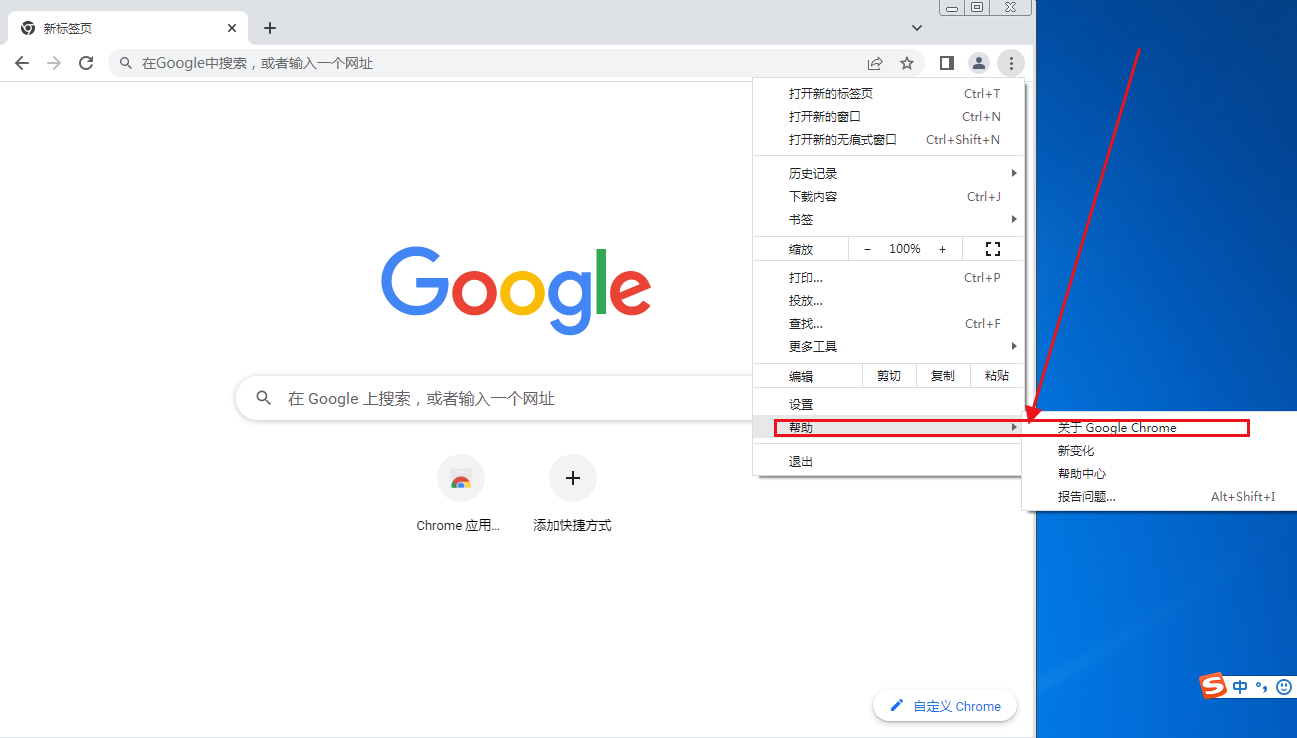
Task: Open the Chrome 应用 shortcut icon
Action: pyautogui.click(x=460, y=478)
